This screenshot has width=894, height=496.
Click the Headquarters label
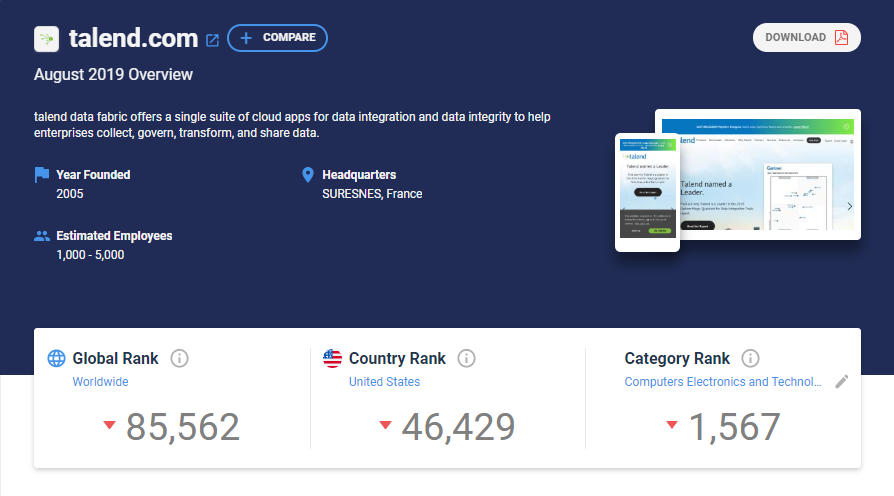click(359, 174)
